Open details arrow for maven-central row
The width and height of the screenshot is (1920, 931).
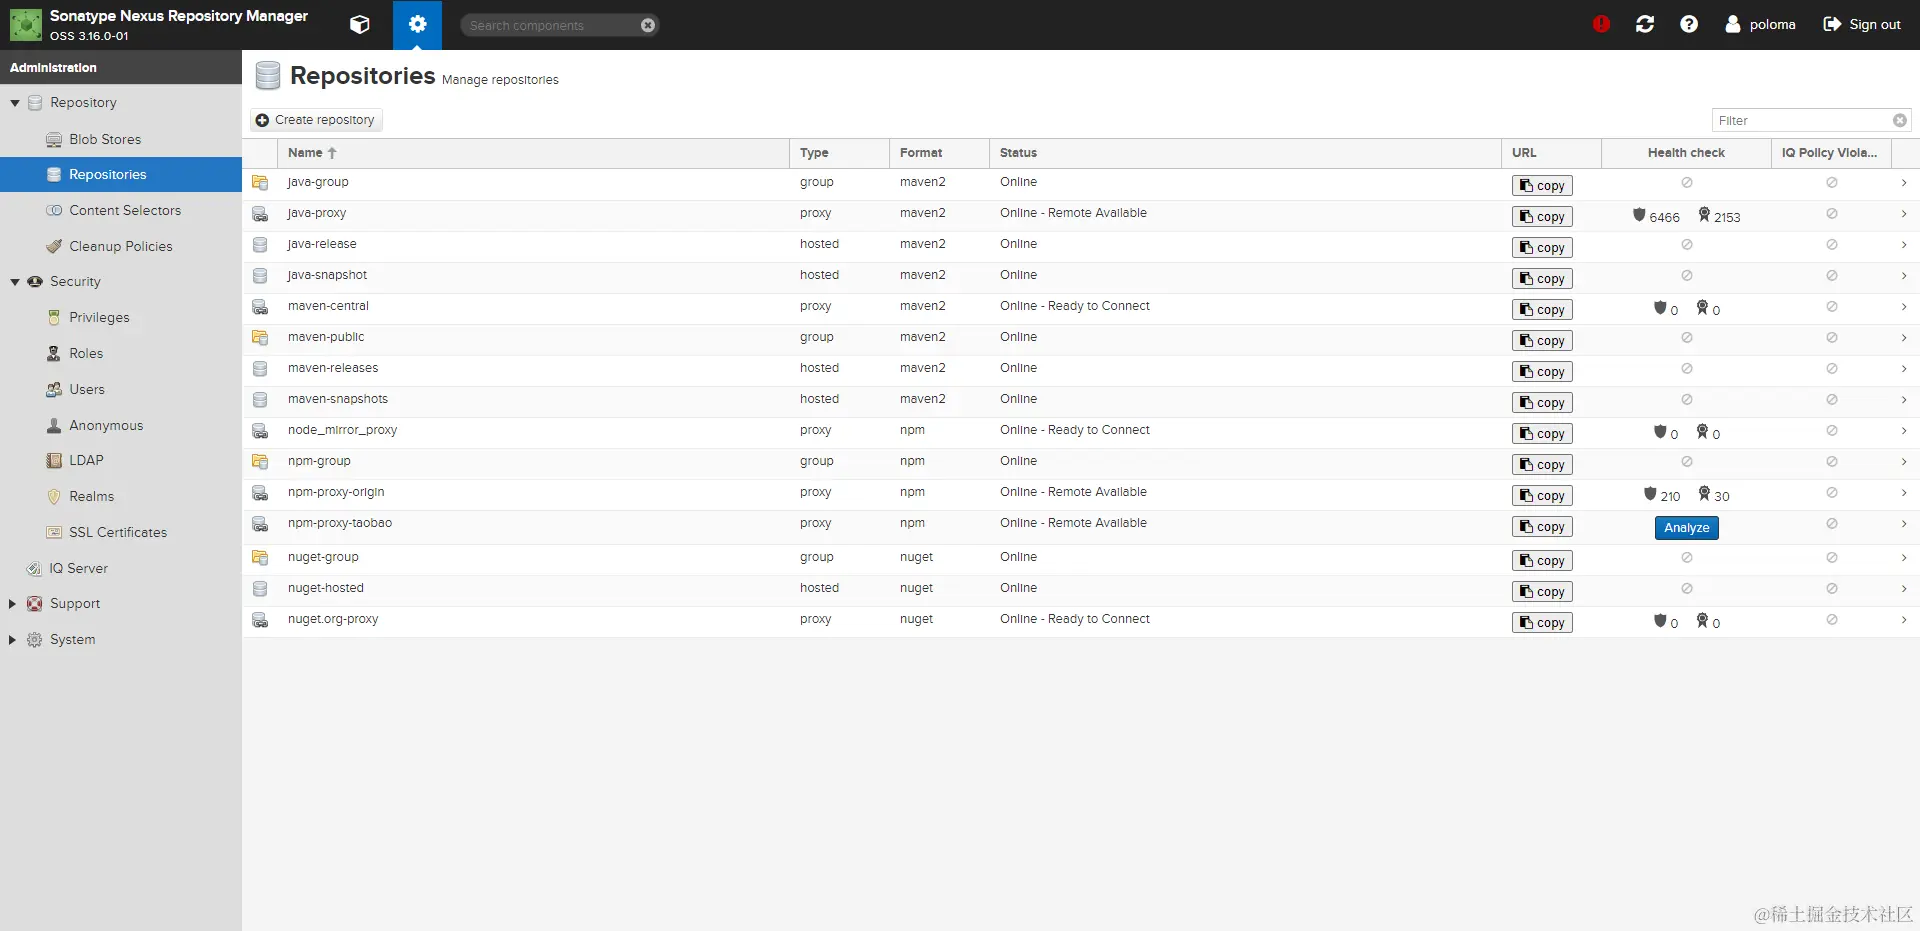1904,307
